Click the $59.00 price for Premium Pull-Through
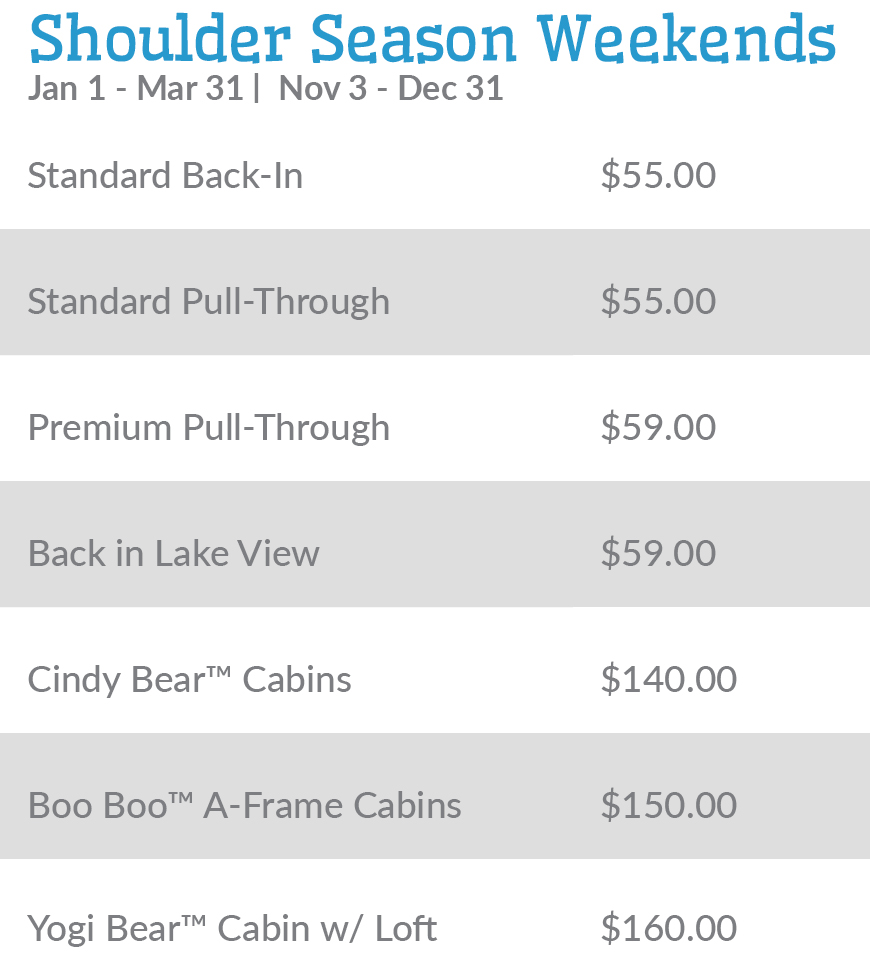 [x=658, y=427]
